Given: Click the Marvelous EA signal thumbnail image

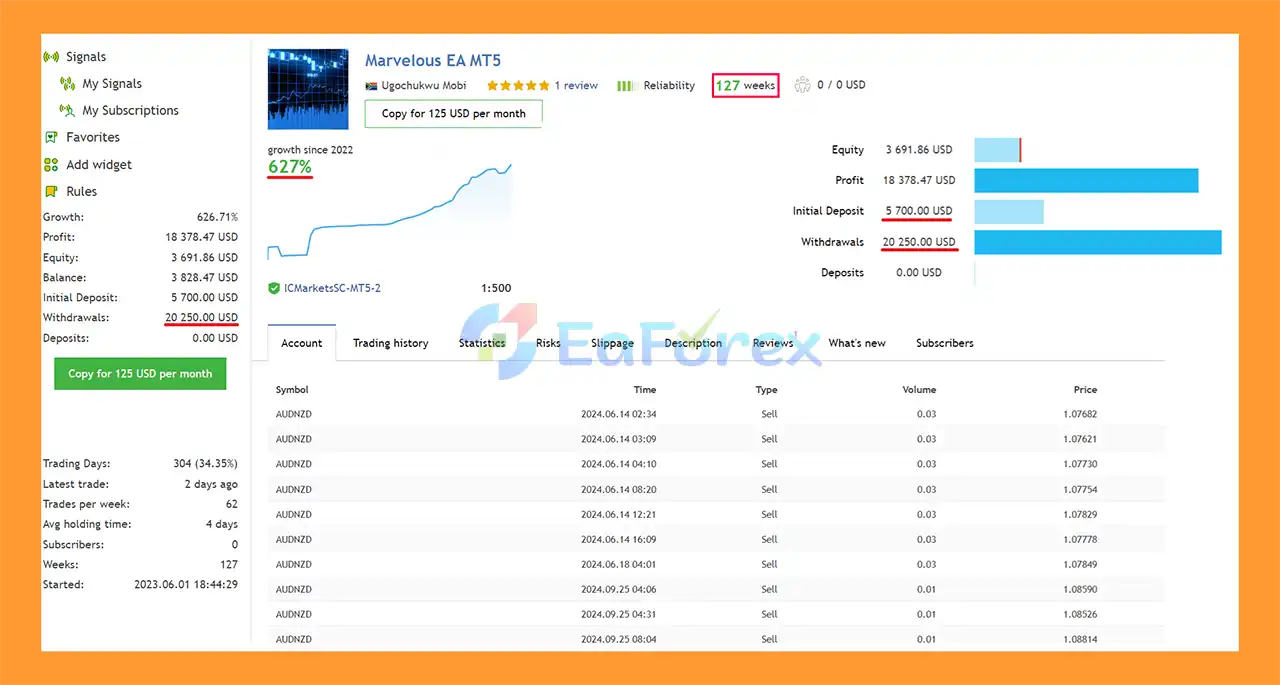Looking at the screenshot, I should pos(308,89).
